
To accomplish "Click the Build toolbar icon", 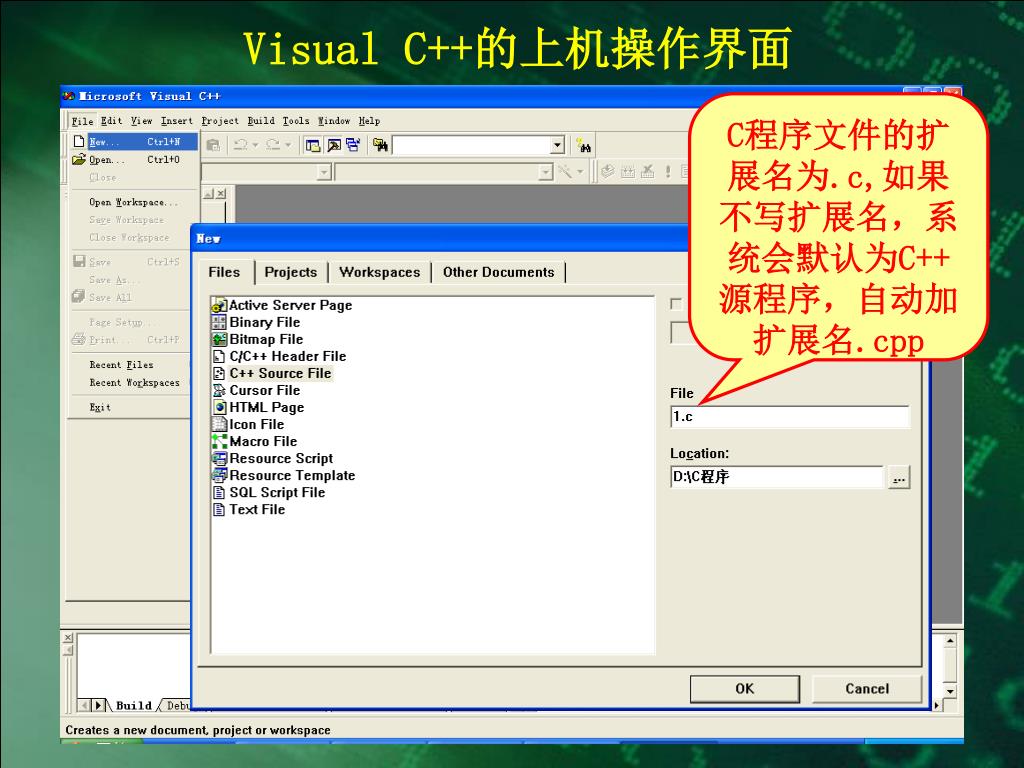I will (628, 172).
